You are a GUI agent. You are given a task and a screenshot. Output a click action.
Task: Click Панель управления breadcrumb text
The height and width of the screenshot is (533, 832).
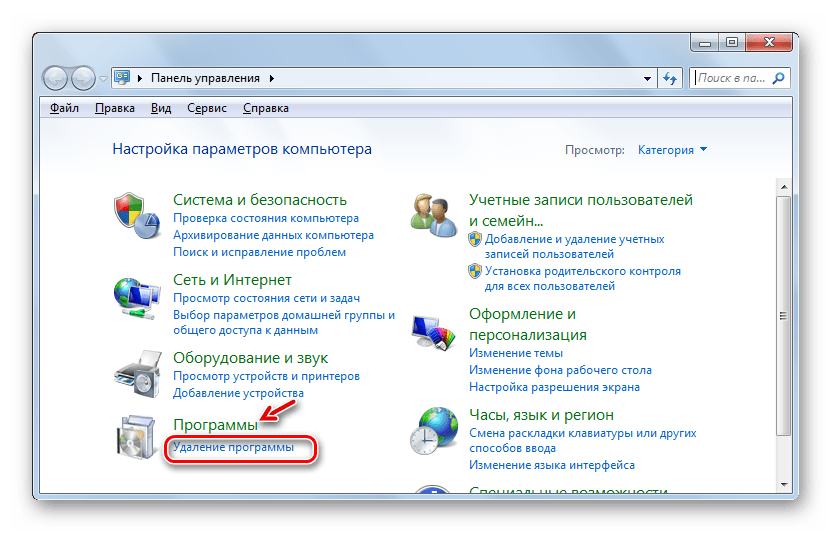205,79
